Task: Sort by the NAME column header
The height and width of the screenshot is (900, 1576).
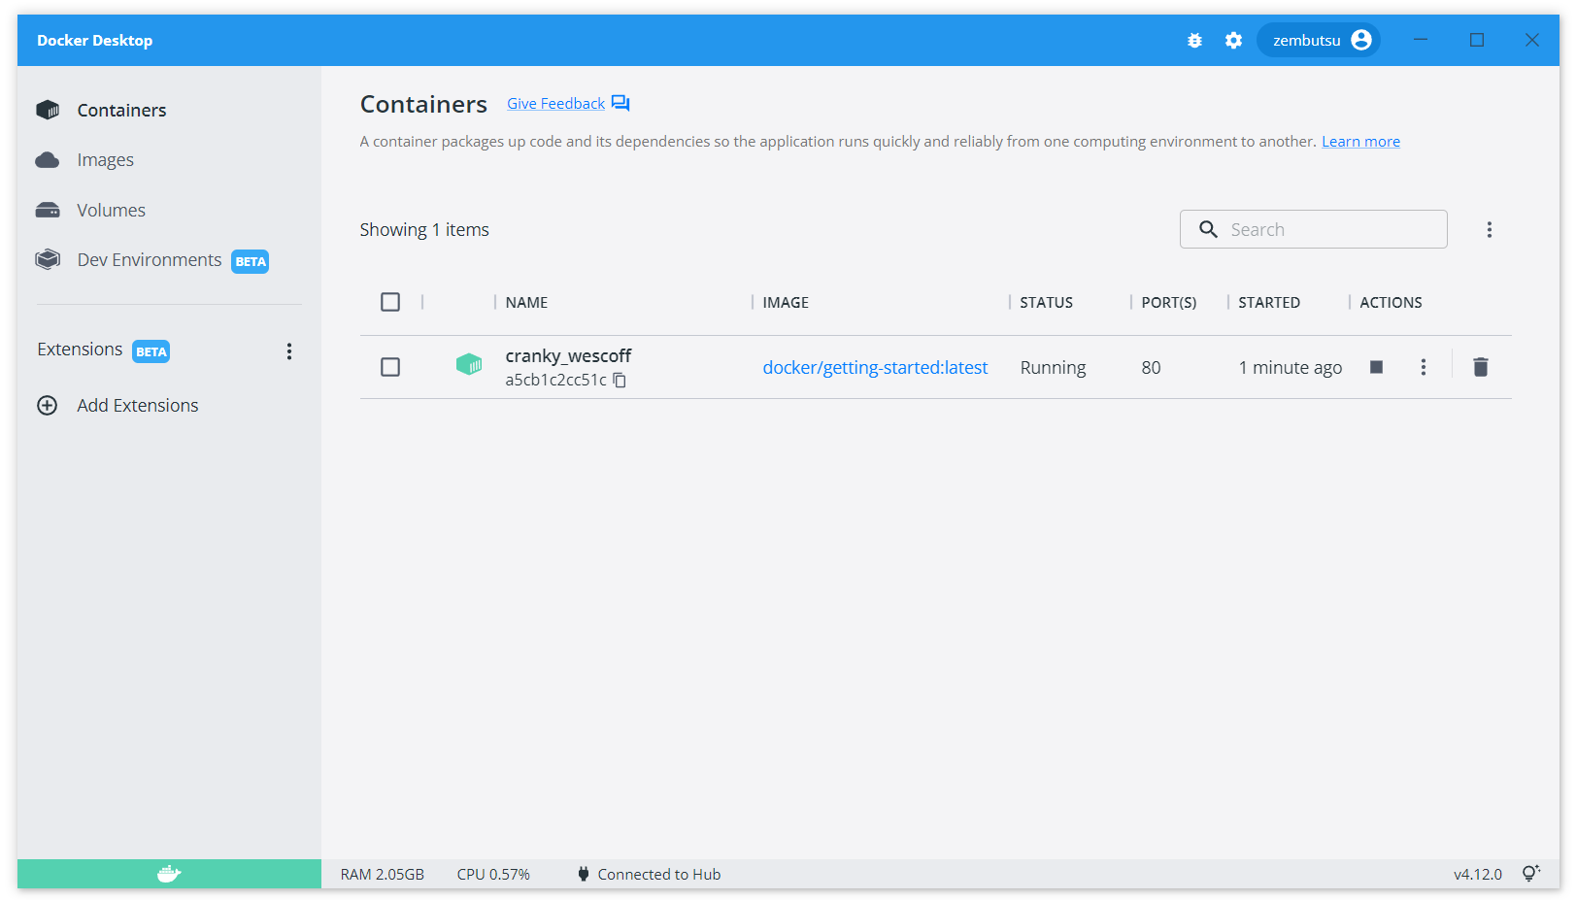Action: tap(526, 302)
